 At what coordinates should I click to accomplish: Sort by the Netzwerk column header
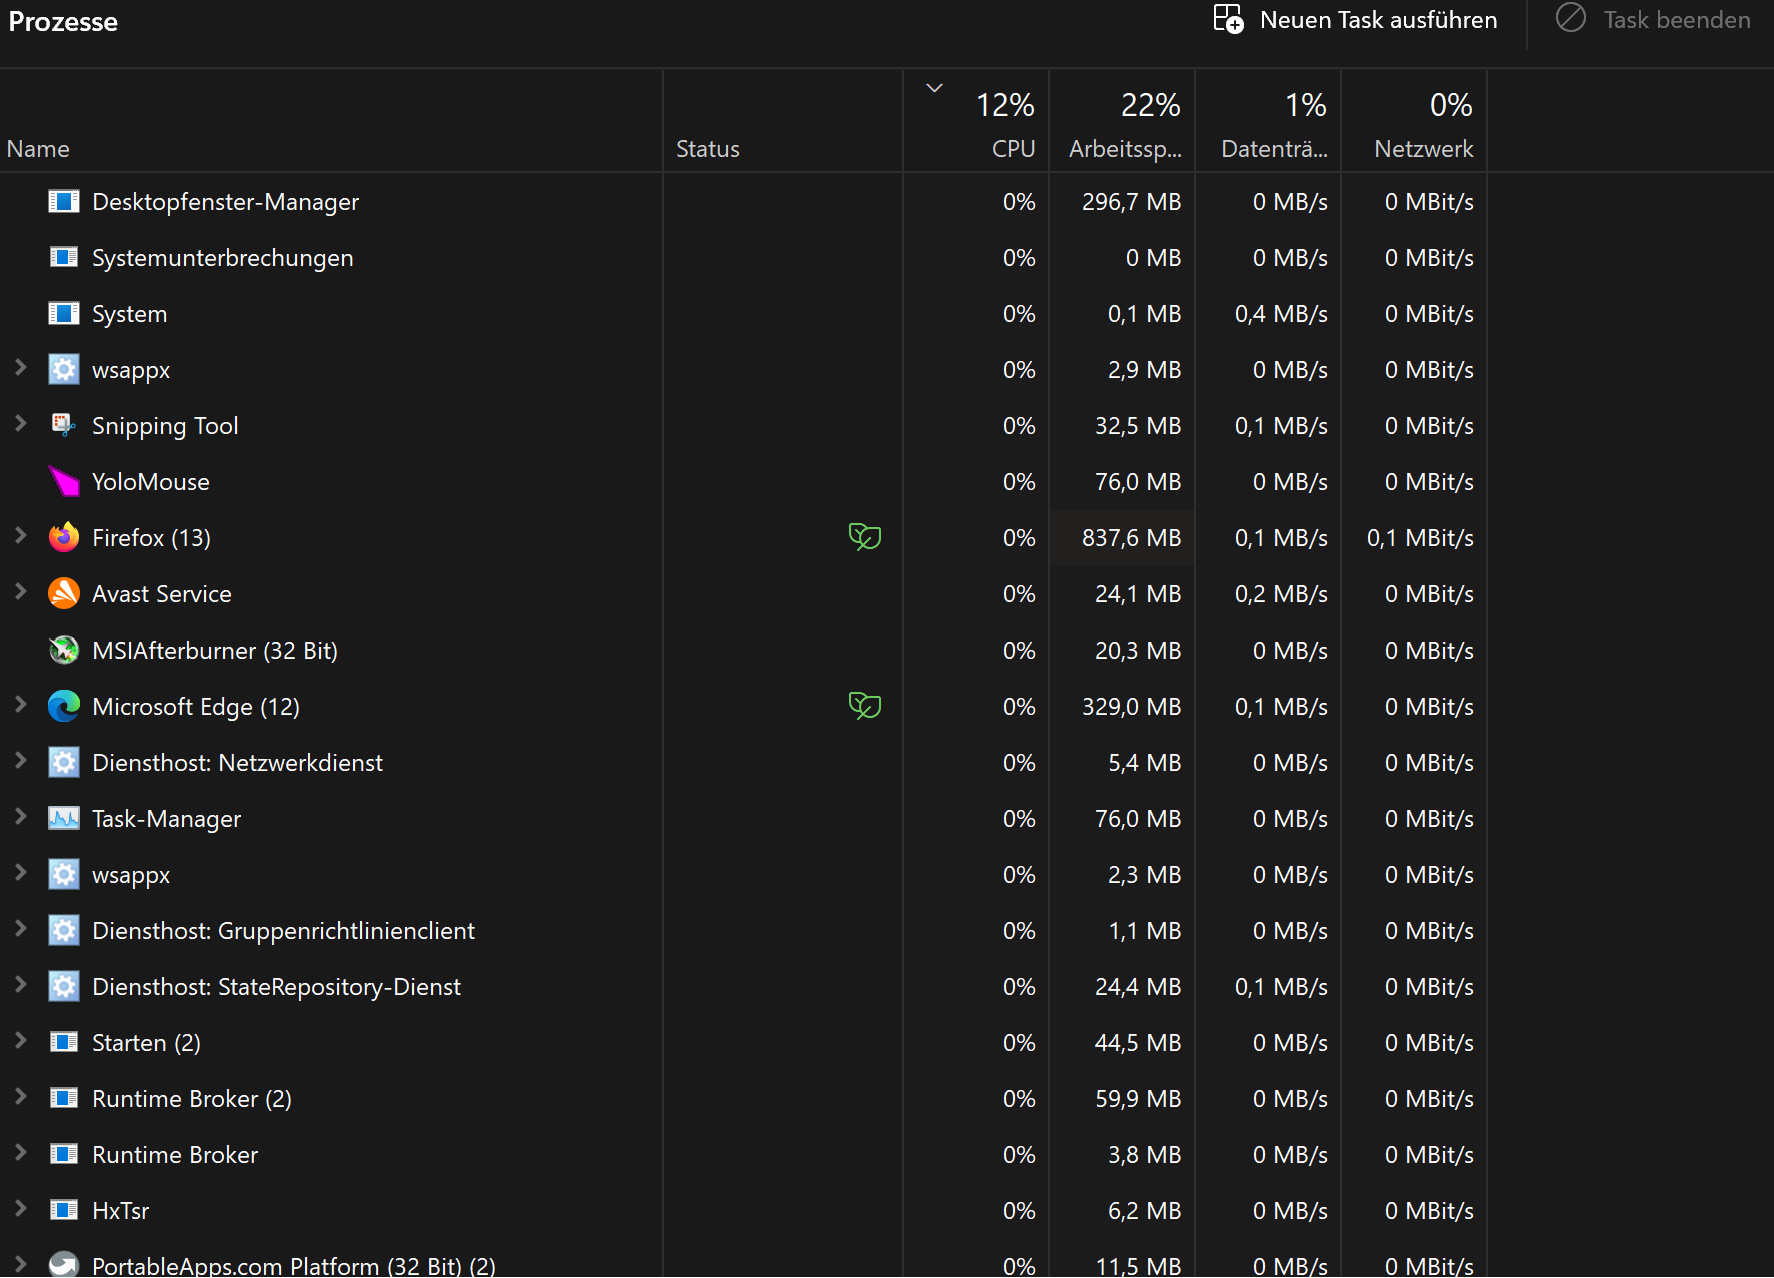pos(1423,148)
